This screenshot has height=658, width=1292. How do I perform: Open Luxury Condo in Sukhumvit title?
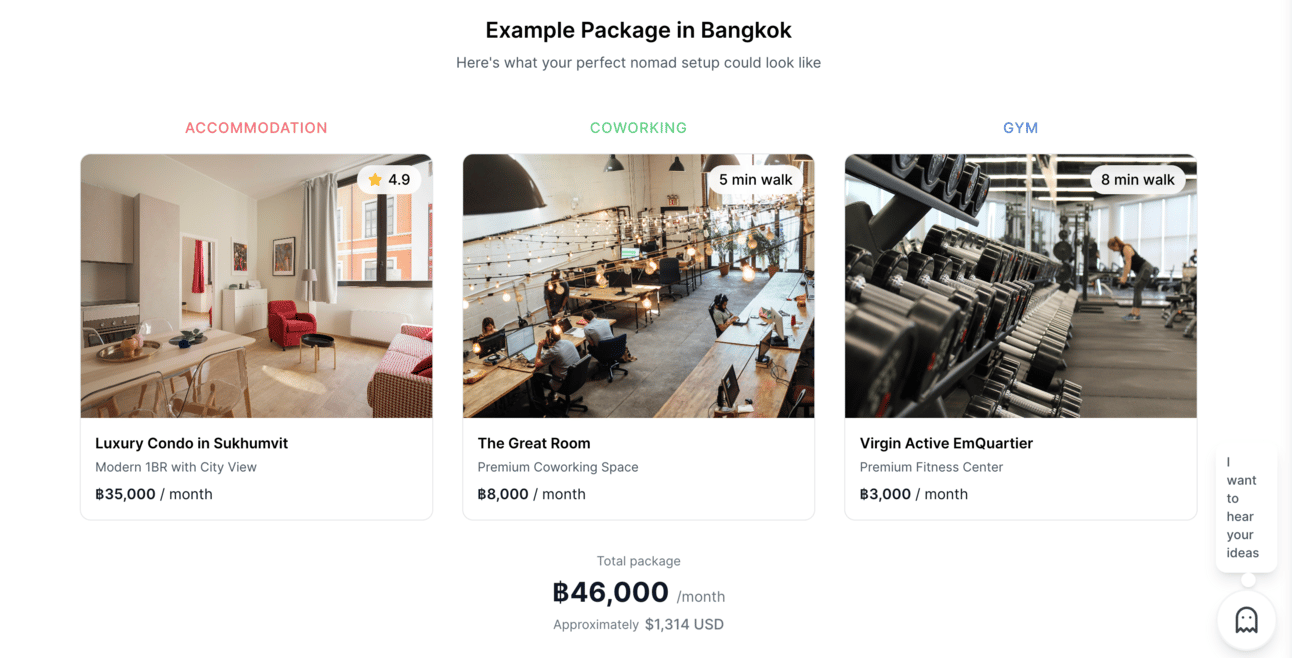point(191,443)
